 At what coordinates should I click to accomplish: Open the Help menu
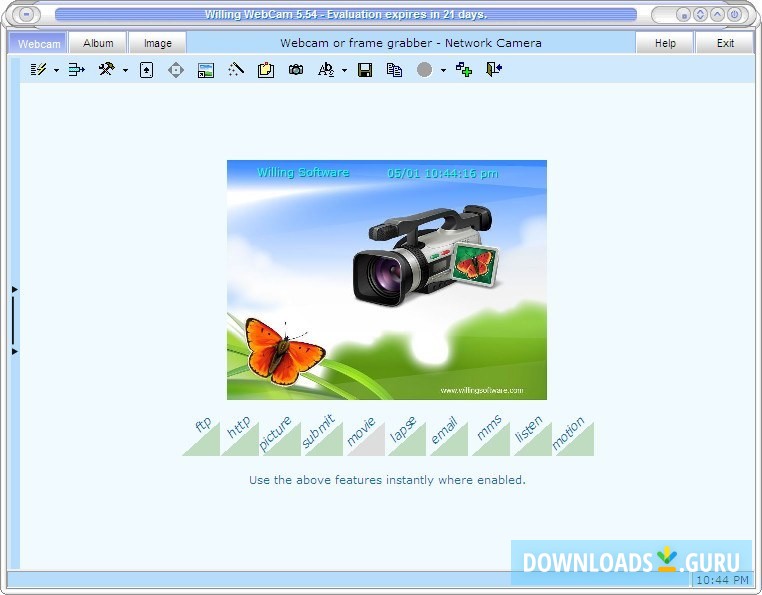665,43
